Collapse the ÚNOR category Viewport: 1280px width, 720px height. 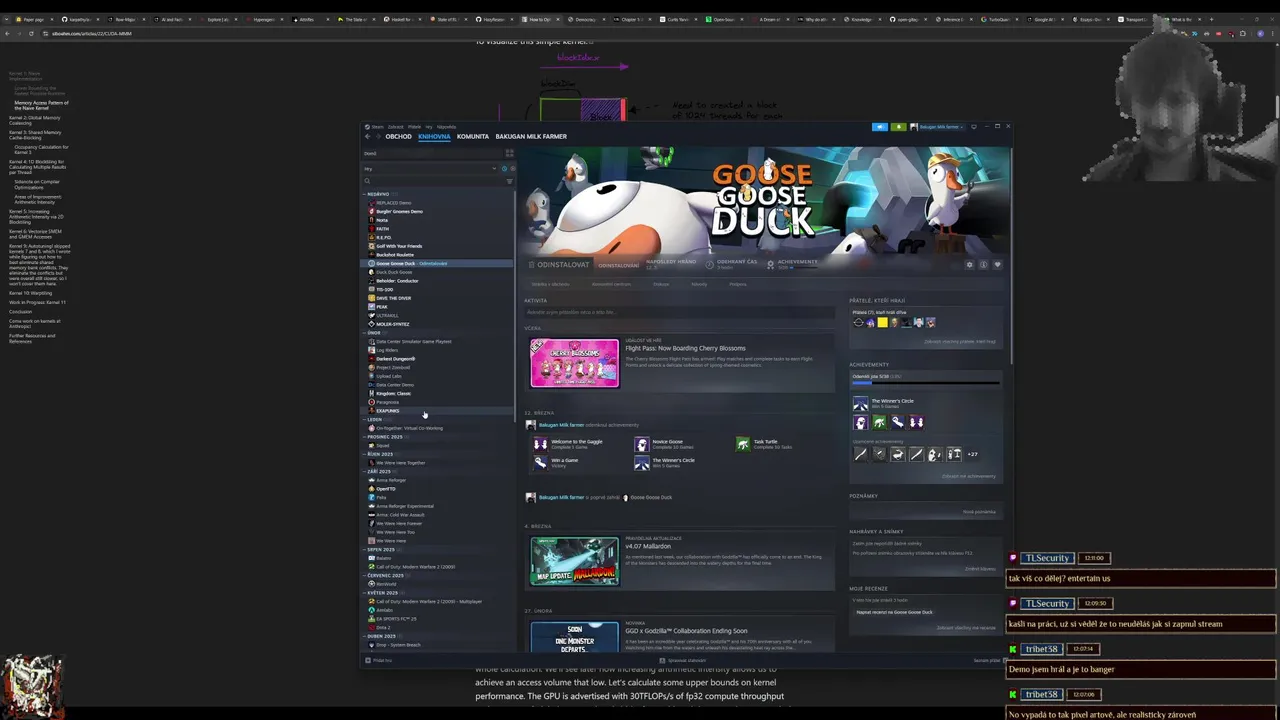pos(365,333)
